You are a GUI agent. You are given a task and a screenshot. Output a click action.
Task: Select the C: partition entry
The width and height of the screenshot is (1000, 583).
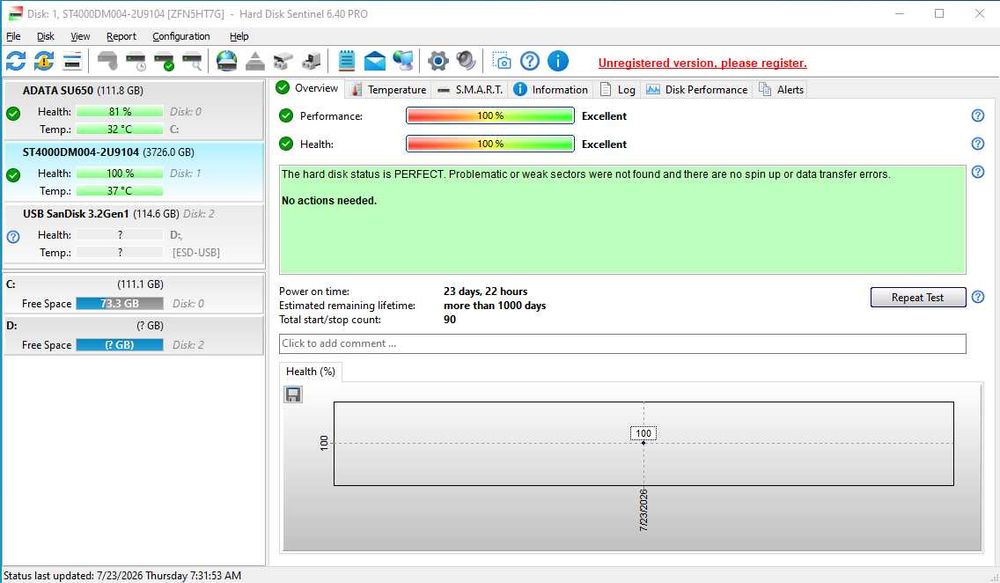tap(133, 294)
